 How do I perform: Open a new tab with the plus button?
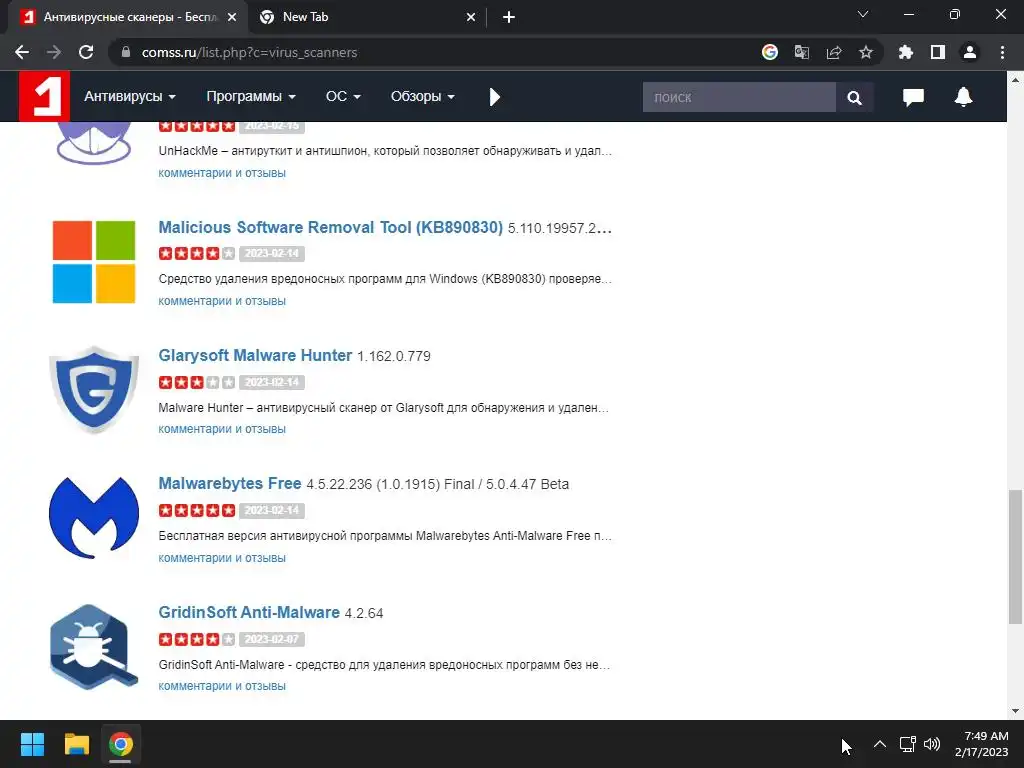click(509, 18)
